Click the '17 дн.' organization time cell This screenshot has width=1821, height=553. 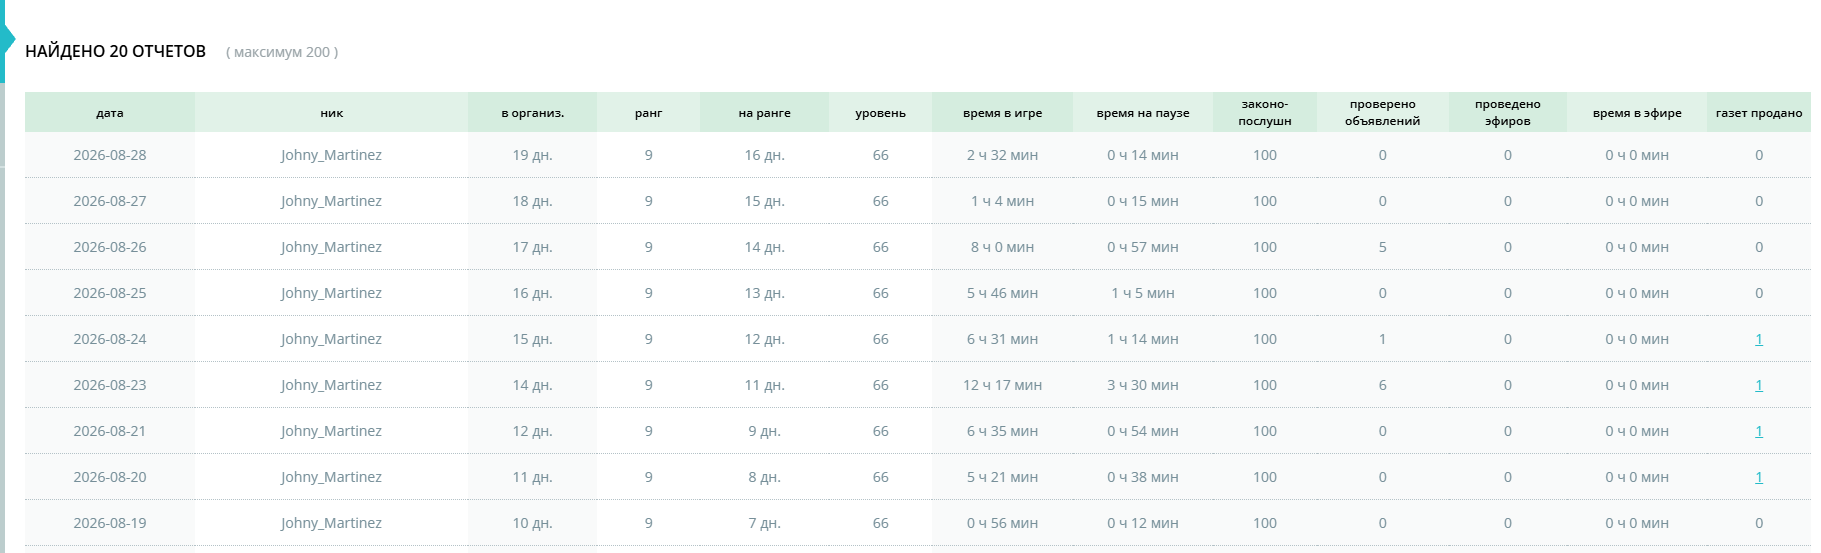coord(533,247)
